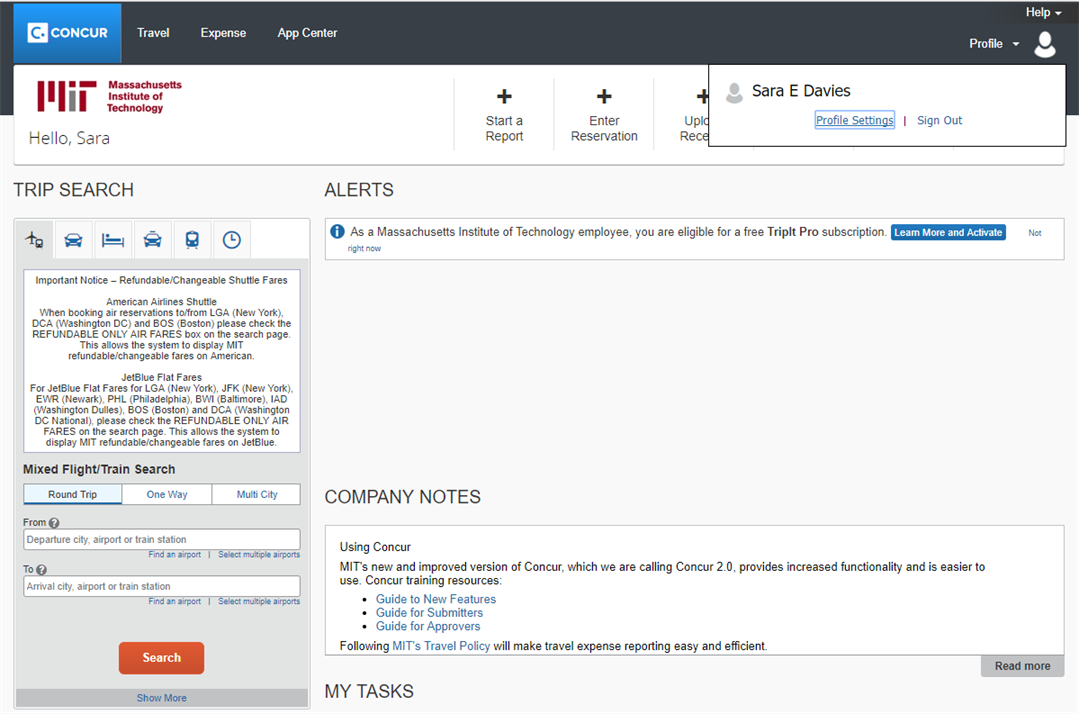Viewport: 1079px width, 714px height.
Task: Choose the One Way trip type
Action: coord(167,494)
